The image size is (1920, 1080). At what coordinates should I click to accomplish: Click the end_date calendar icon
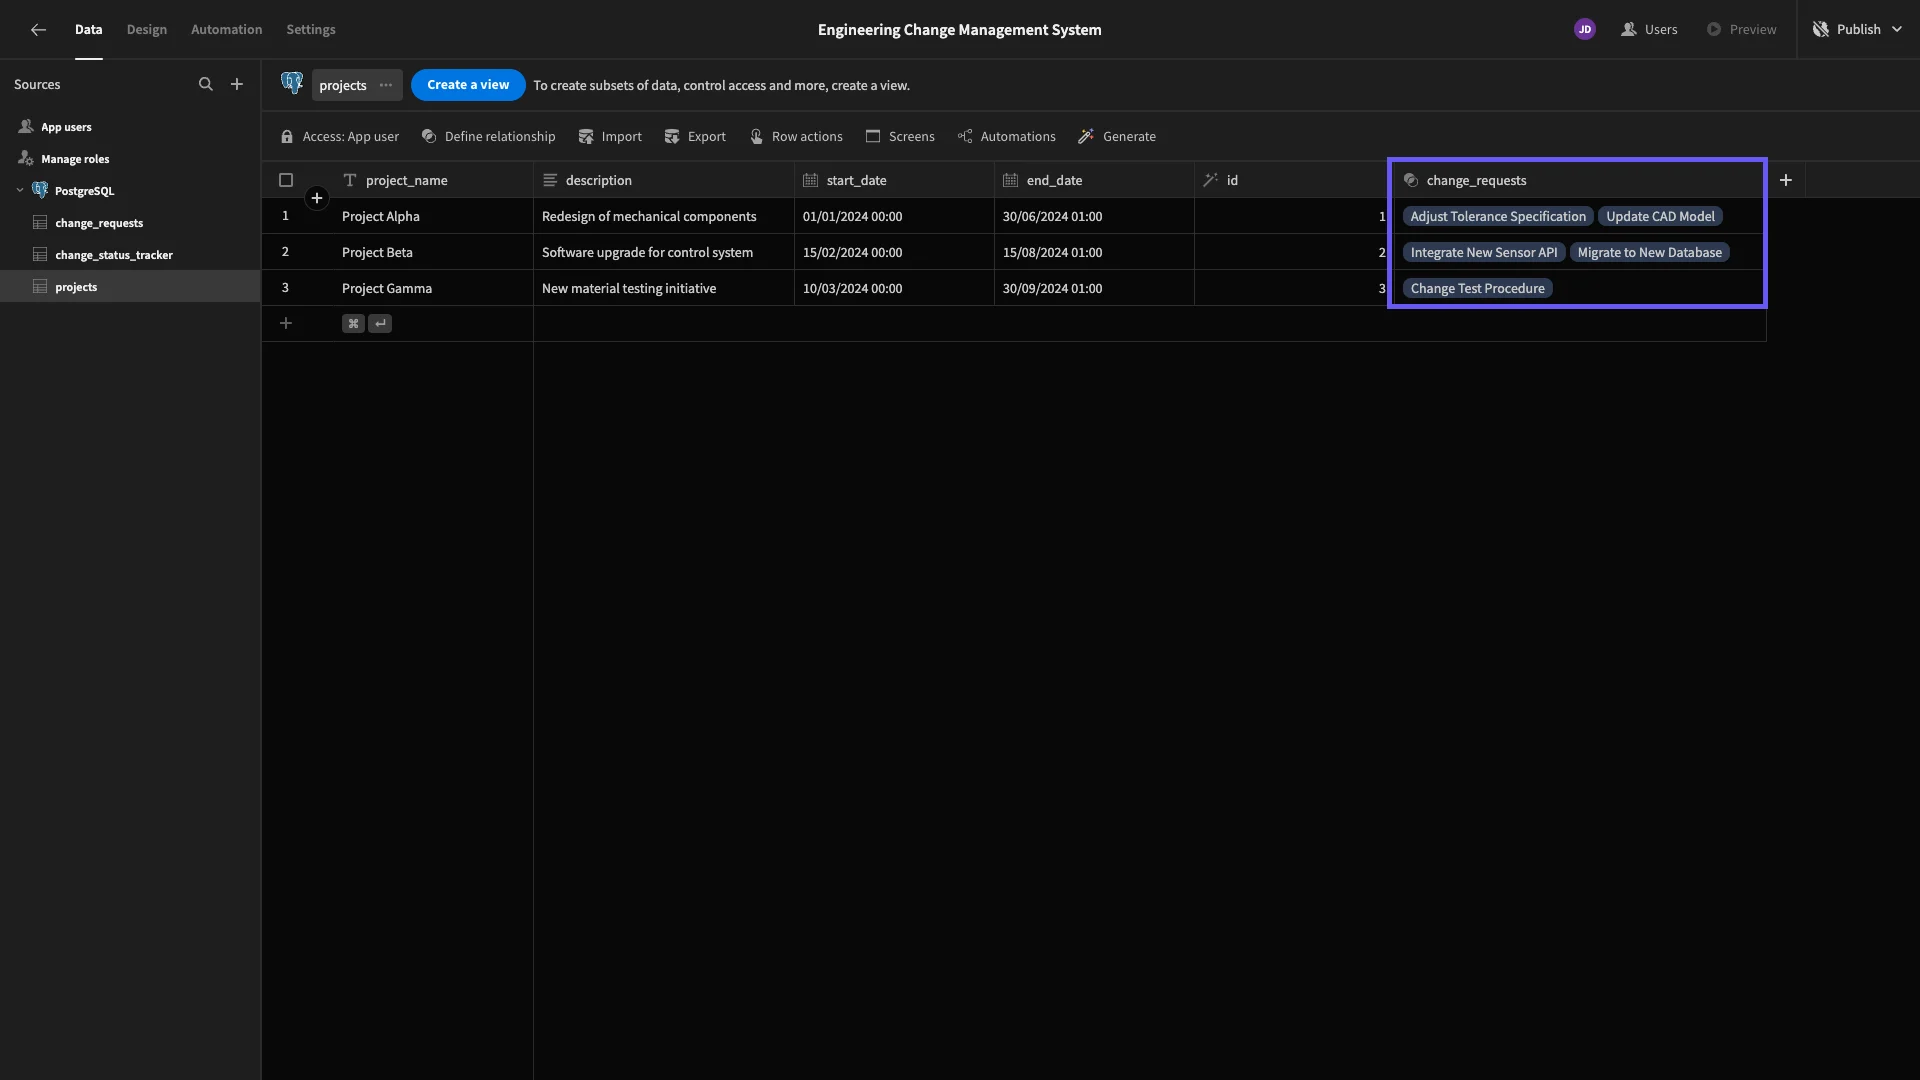[x=1011, y=180]
